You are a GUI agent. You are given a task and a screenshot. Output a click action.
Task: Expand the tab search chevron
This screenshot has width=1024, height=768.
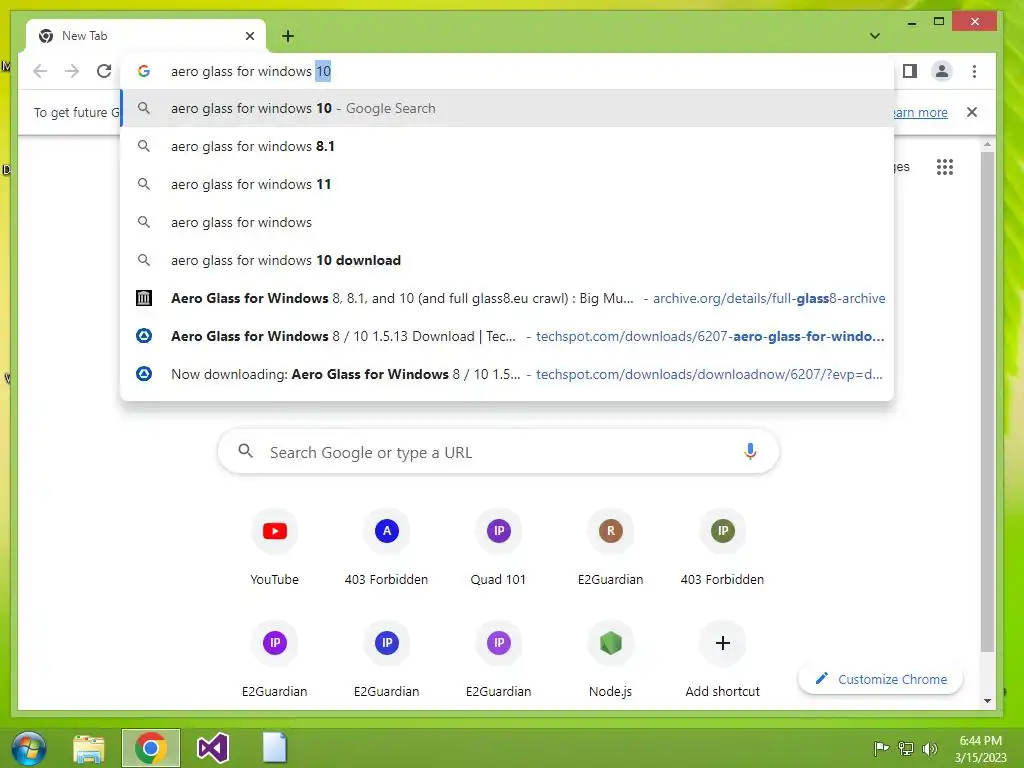click(x=875, y=36)
